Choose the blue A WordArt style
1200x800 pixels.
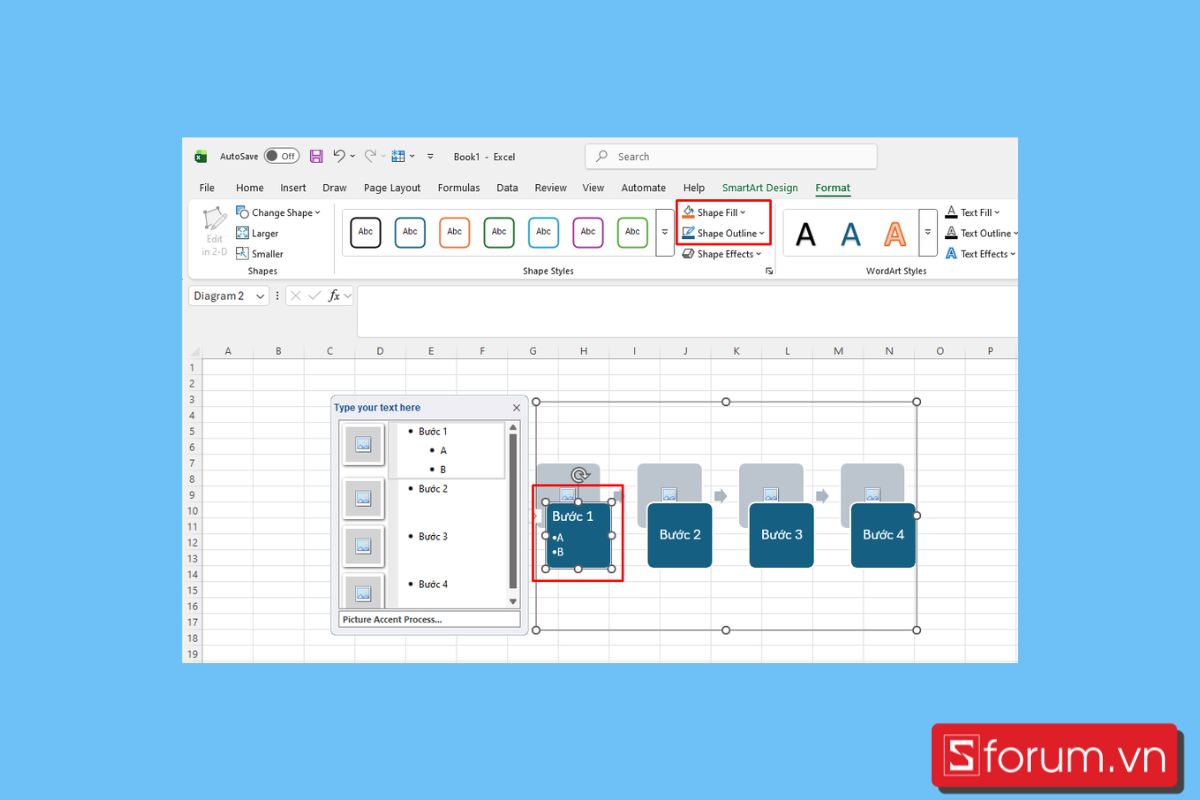pyautogui.click(x=850, y=234)
